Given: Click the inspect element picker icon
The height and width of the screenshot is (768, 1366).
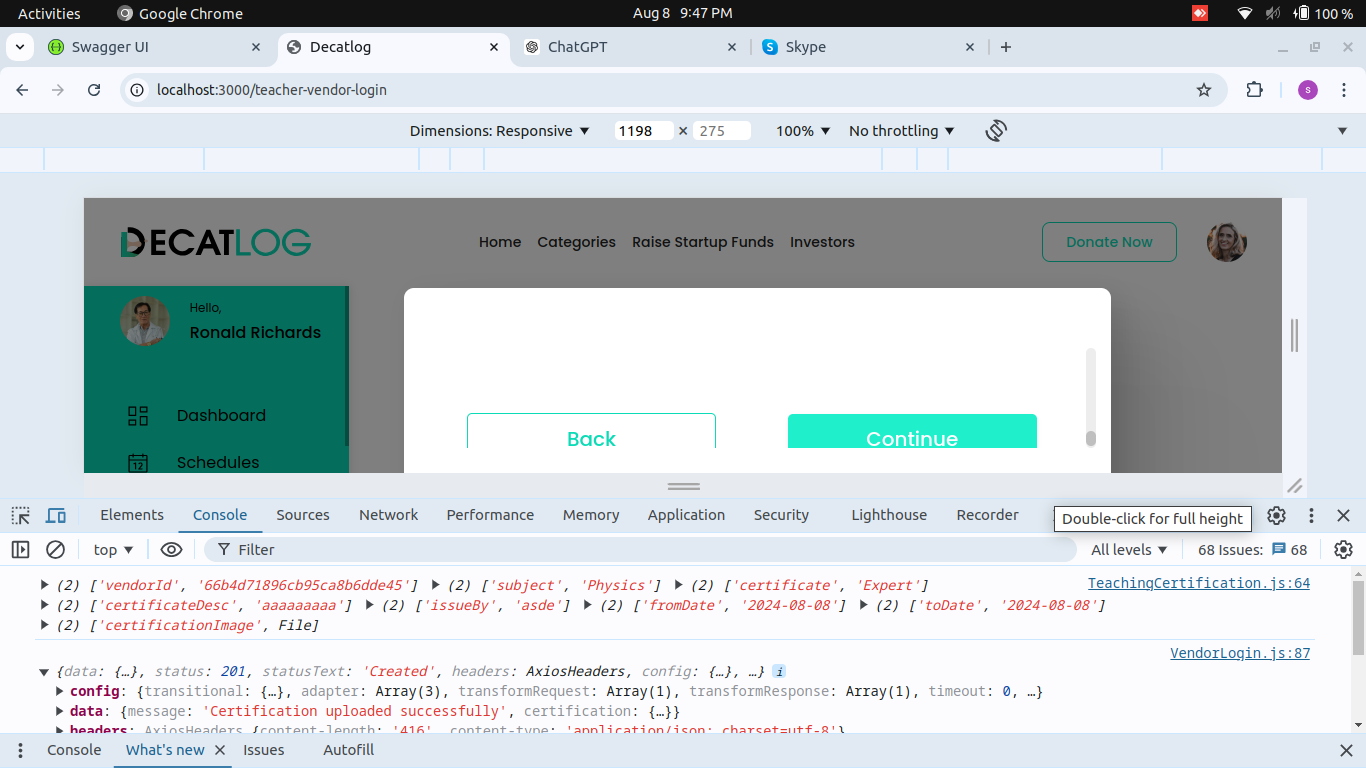Looking at the screenshot, I should coord(20,516).
